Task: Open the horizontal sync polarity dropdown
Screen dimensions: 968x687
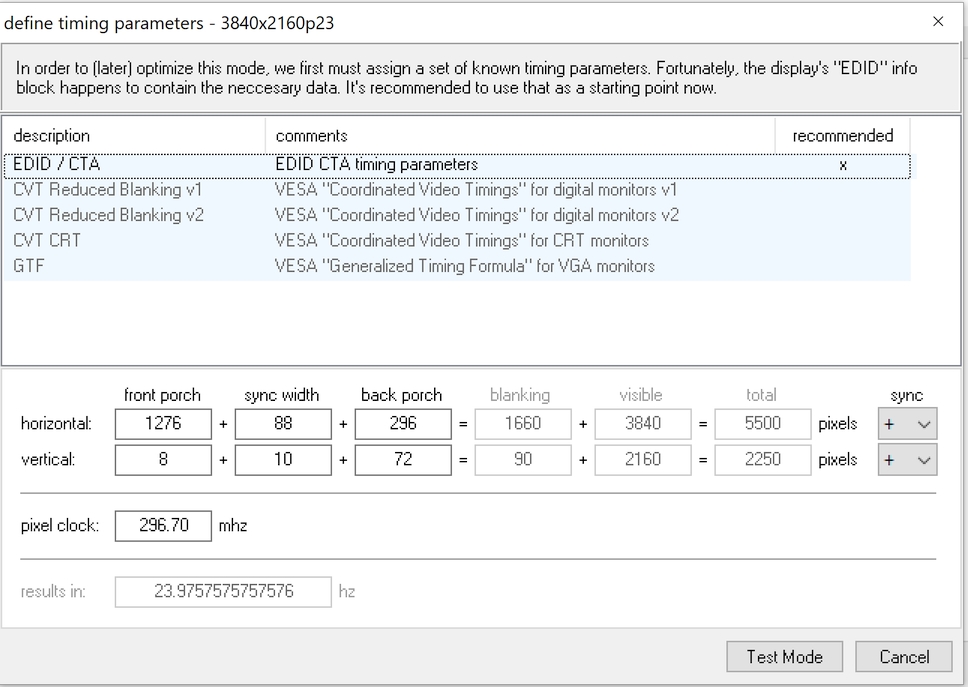Action: click(907, 424)
